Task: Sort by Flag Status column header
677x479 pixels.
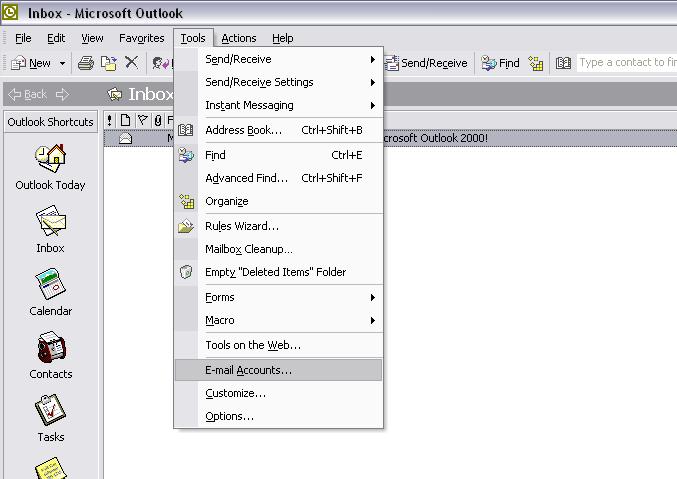Action: tap(142, 121)
